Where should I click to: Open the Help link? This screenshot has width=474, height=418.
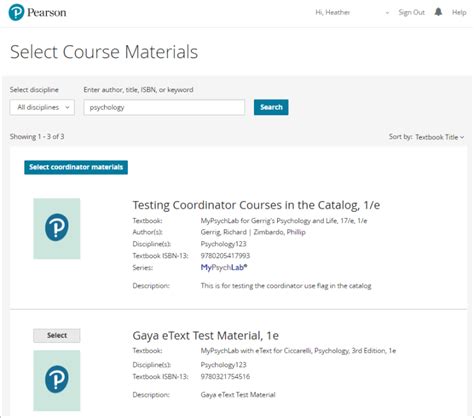point(459,13)
